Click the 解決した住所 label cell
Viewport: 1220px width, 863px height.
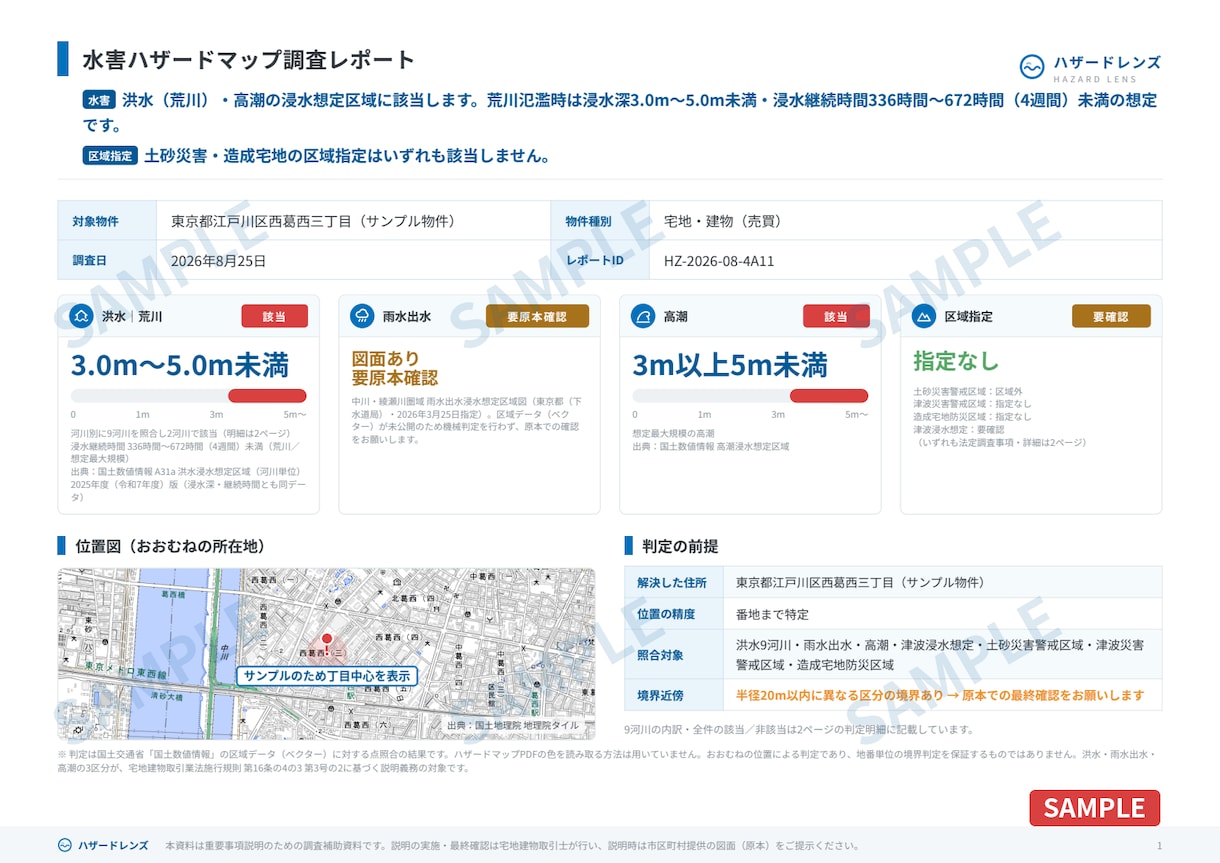[x=673, y=582]
